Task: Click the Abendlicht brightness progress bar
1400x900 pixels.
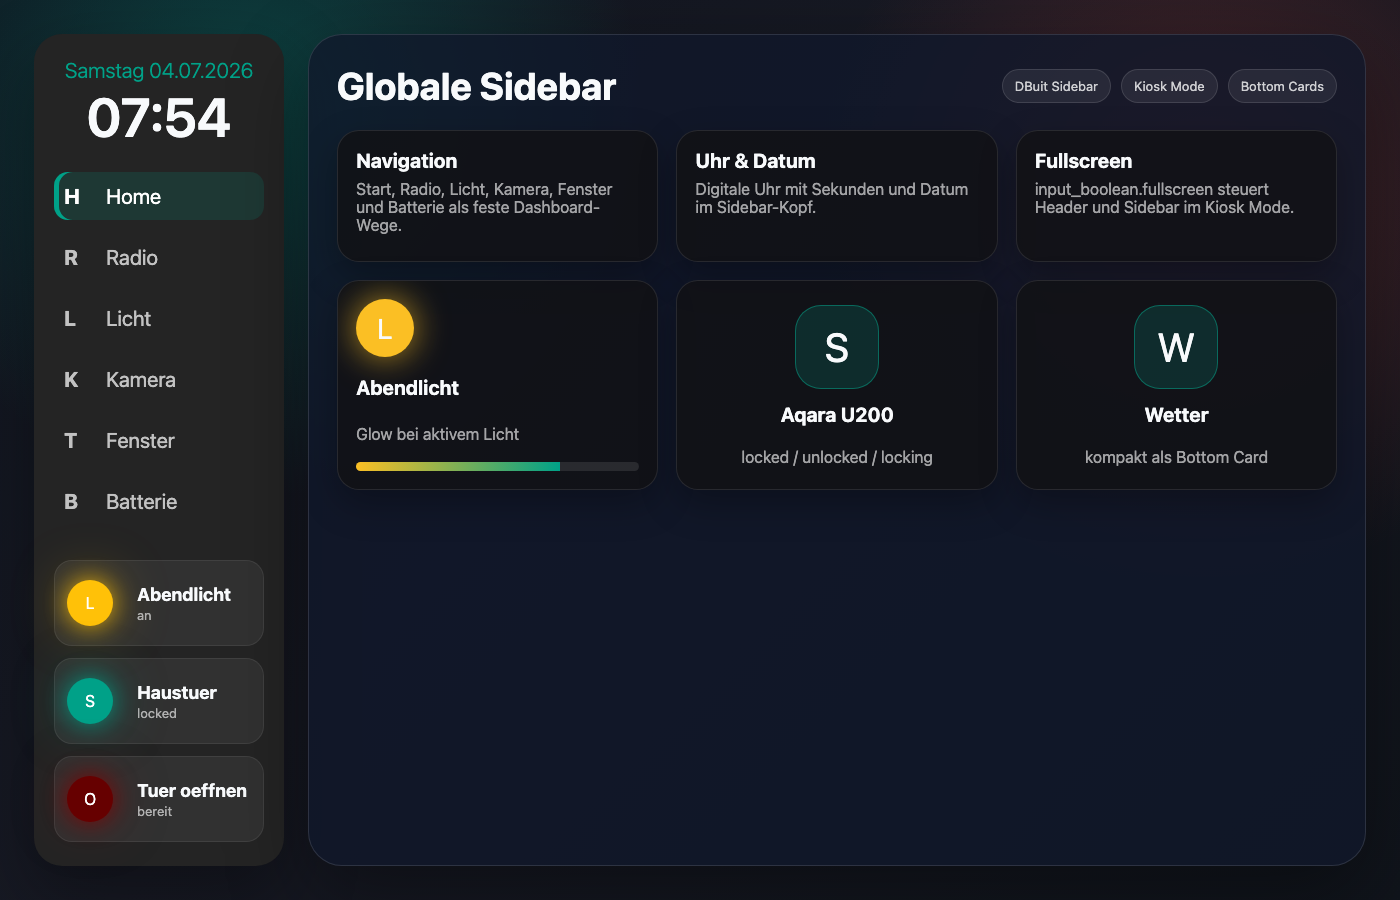Action: [497, 466]
